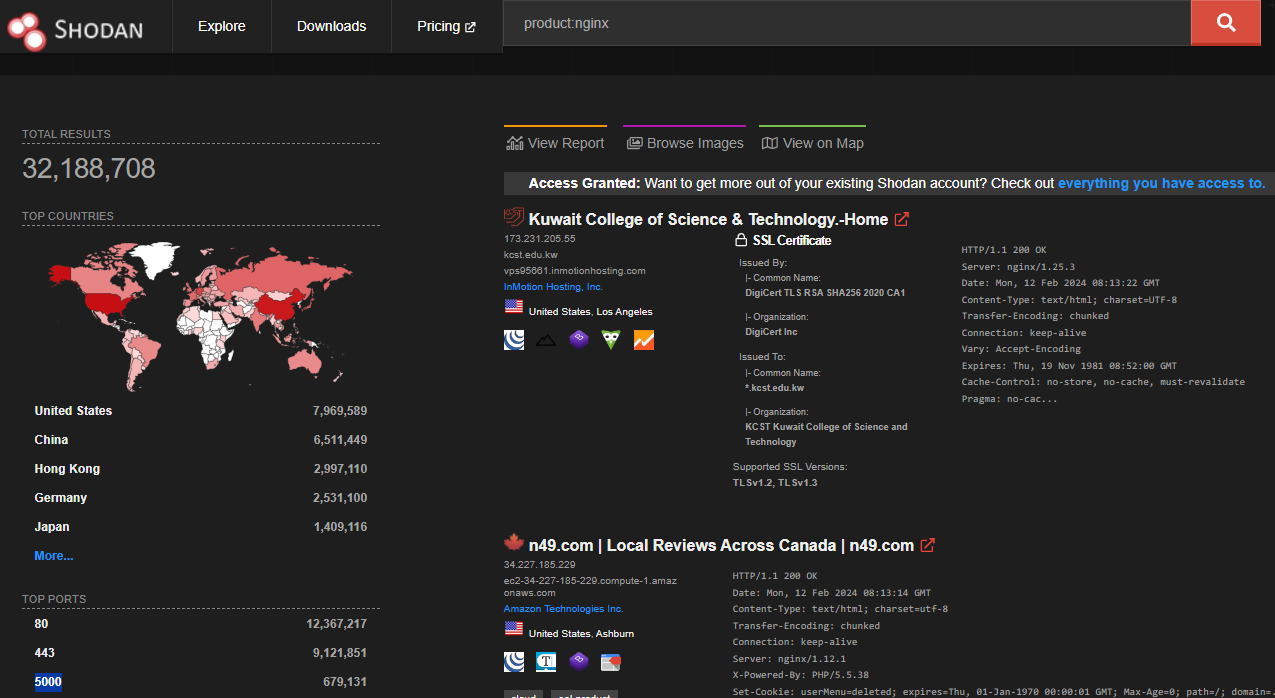Click the Kuwait College site favicon
The height and width of the screenshot is (698, 1275).
click(513, 217)
